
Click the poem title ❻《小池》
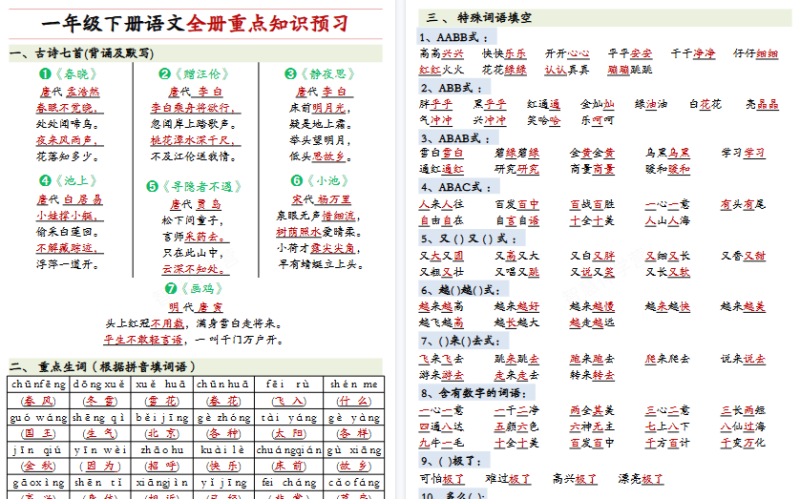pos(319,181)
